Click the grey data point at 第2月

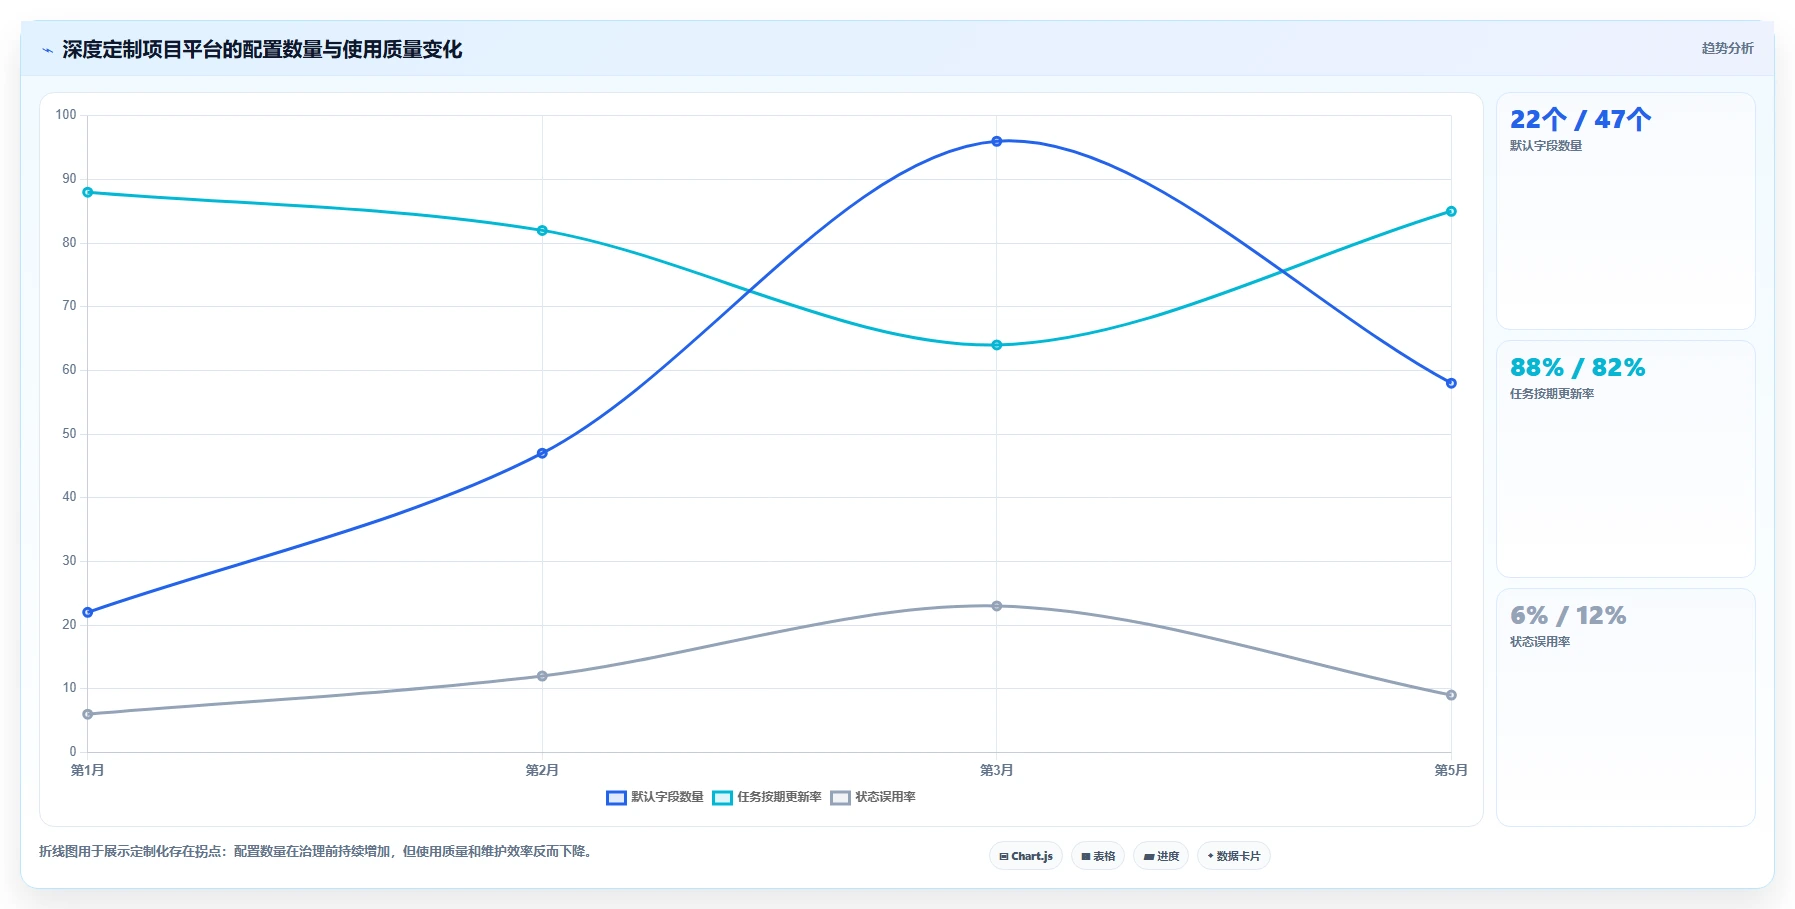point(542,676)
